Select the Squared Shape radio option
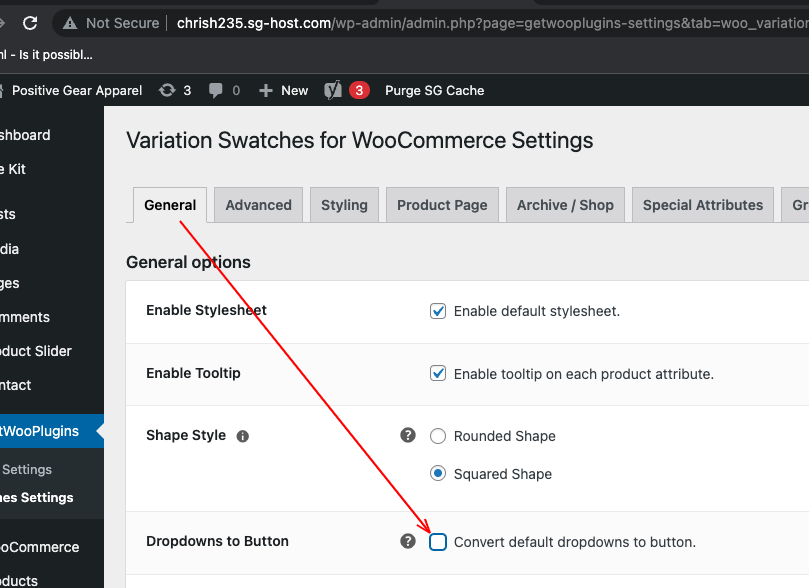809x588 pixels. (438, 473)
